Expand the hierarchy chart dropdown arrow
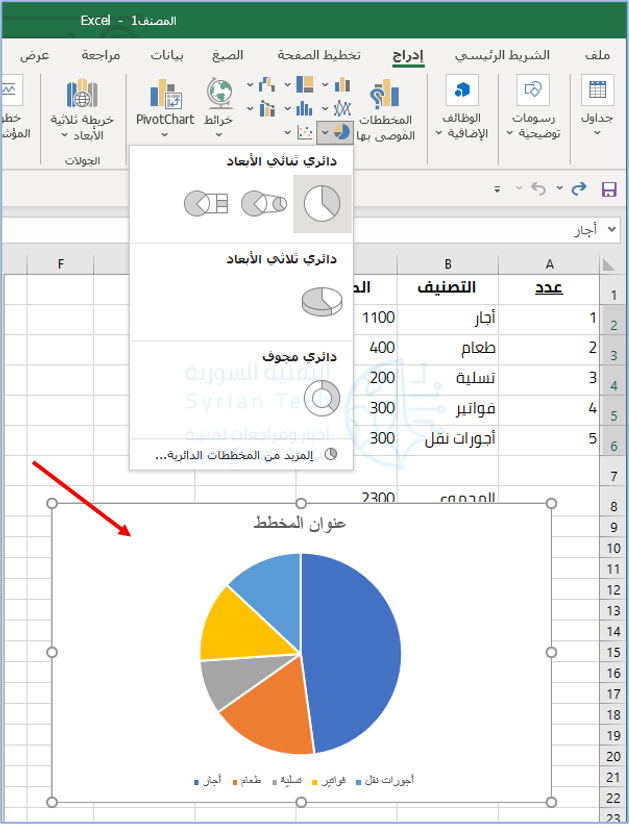 coord(287,85)
